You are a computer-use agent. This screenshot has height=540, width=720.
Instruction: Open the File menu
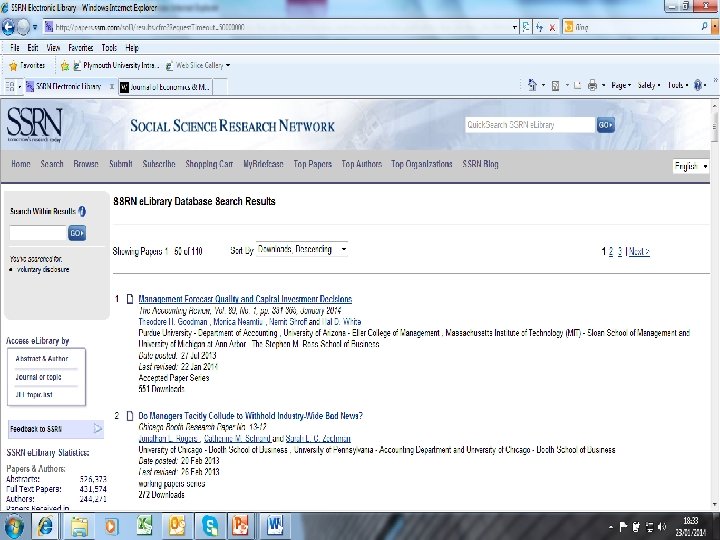pos(15,48)
